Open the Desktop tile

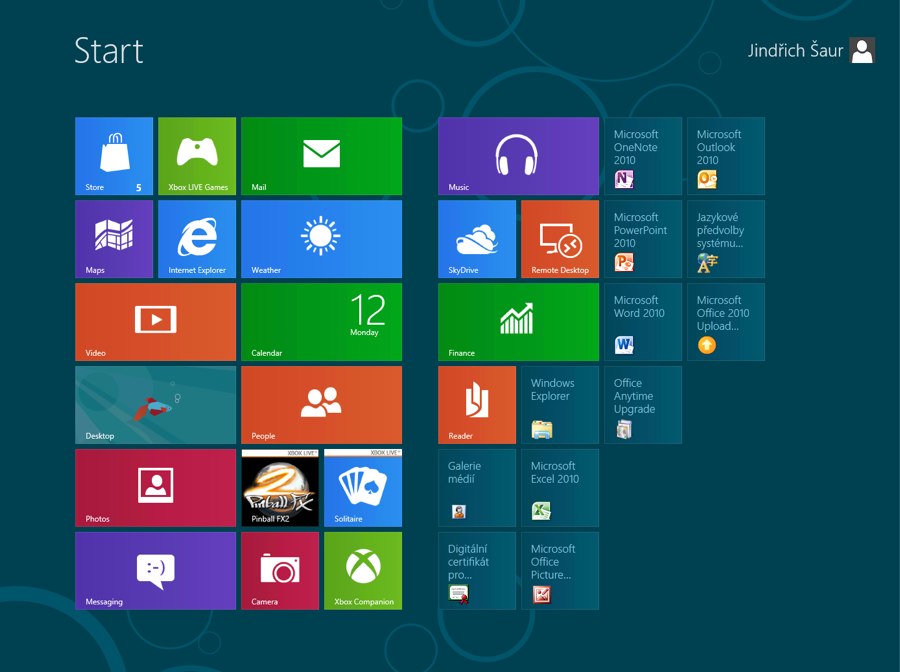pyautogui.click(x=155, y=404)
